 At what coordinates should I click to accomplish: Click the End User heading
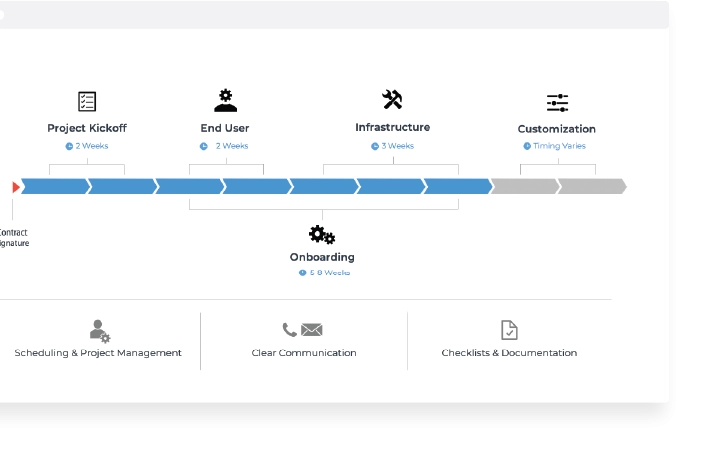click(225, 128)
